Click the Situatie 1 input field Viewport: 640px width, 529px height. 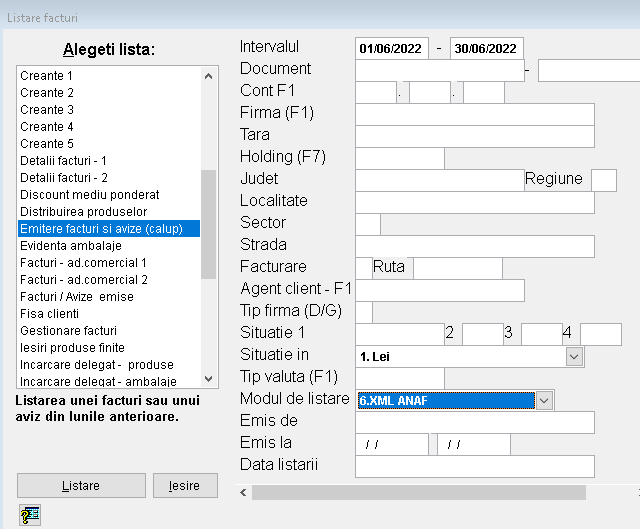click(x=400, y=335)
